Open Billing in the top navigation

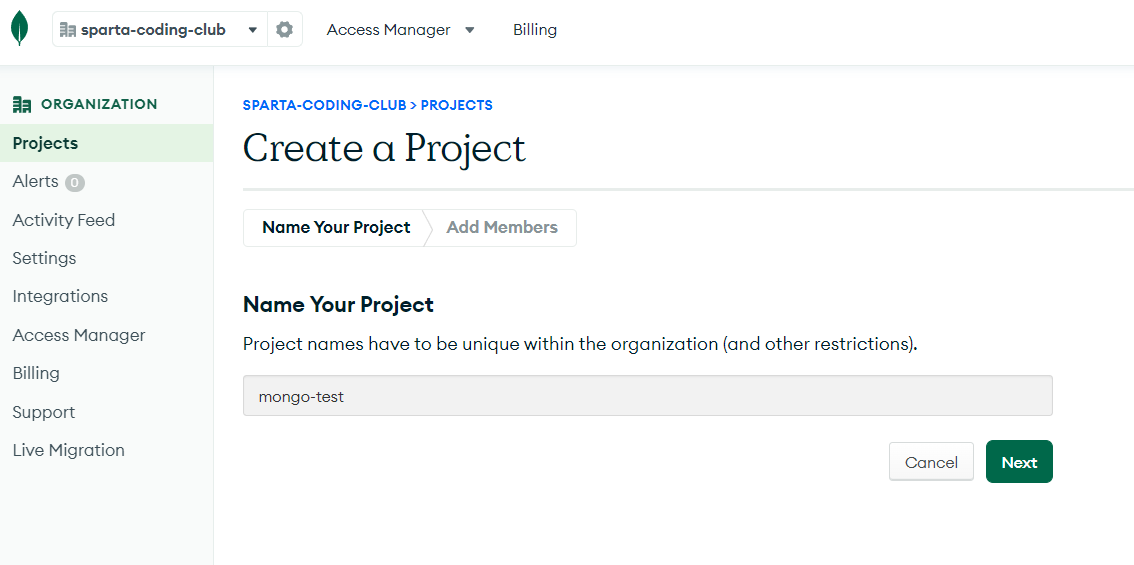pos(535,30)
